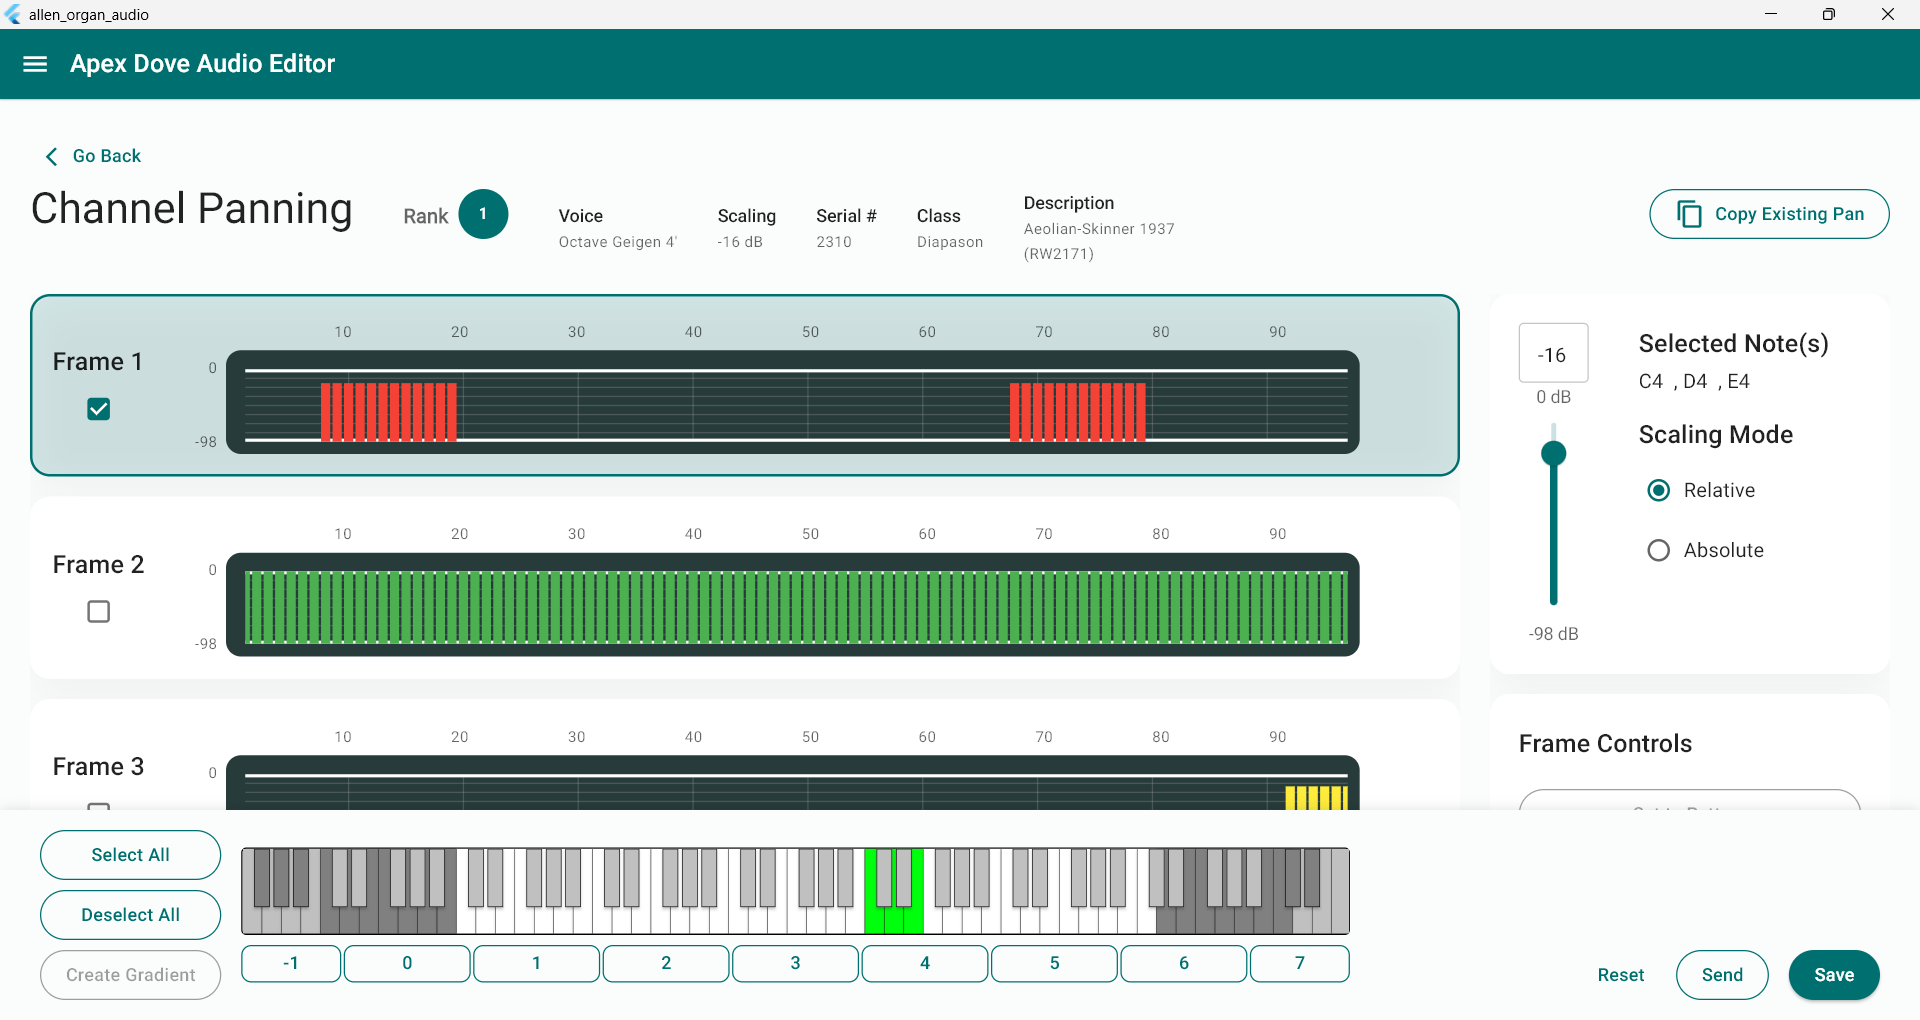
Task: Open the hamburger navigation menu
Action: click(35, 63)
